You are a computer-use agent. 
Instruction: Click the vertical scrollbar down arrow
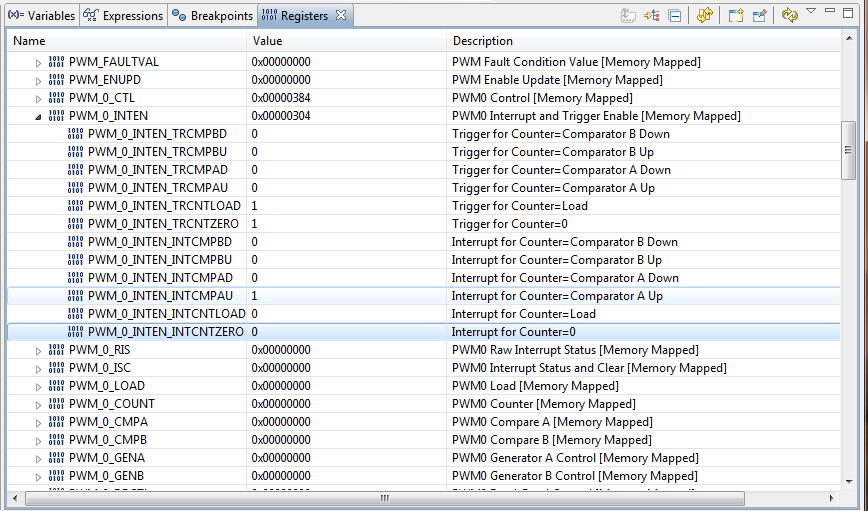pos(849,482)
